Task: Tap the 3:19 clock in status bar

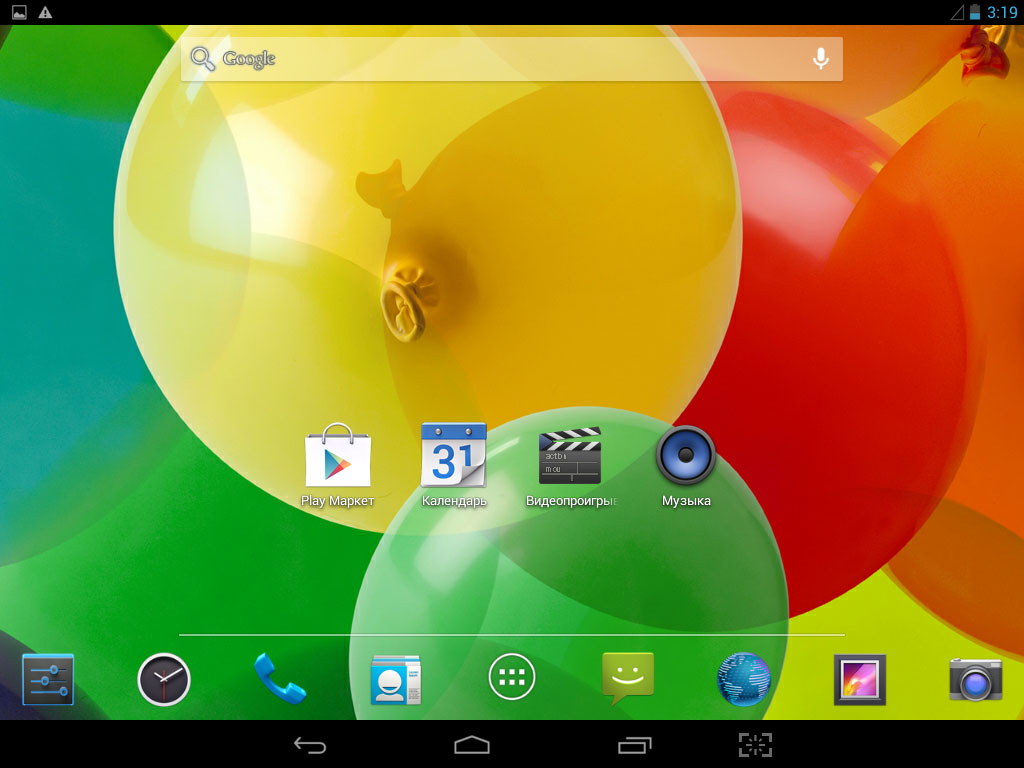Action: tap(1002, 12)
